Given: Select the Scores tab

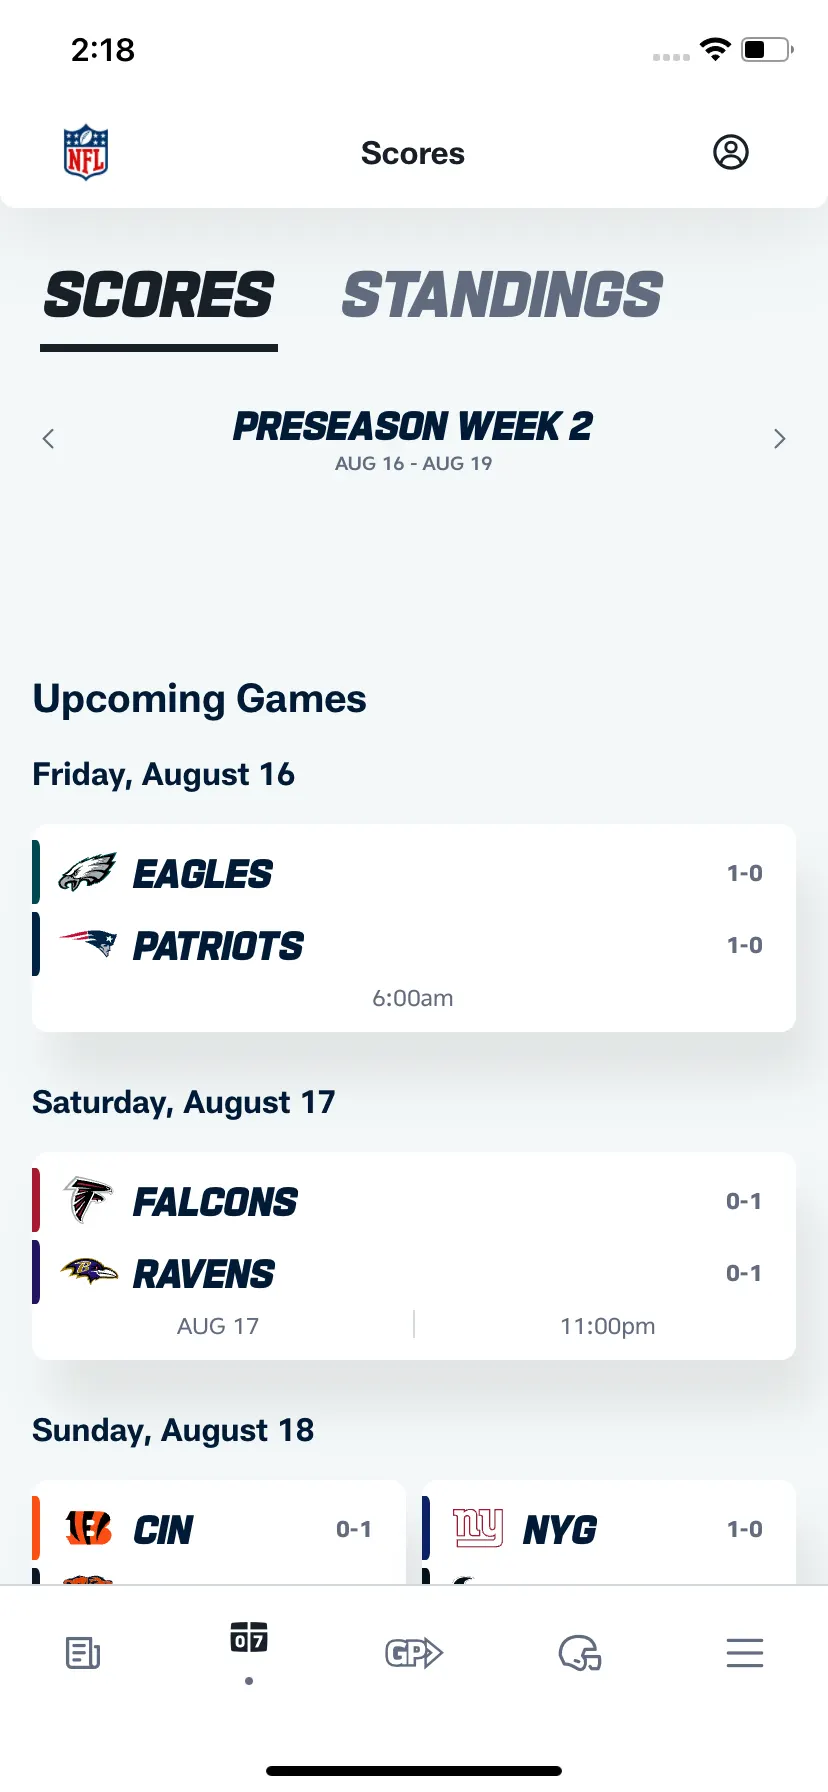Looking at the screenshot, I should pyautogui.click(x=159, y=296).
